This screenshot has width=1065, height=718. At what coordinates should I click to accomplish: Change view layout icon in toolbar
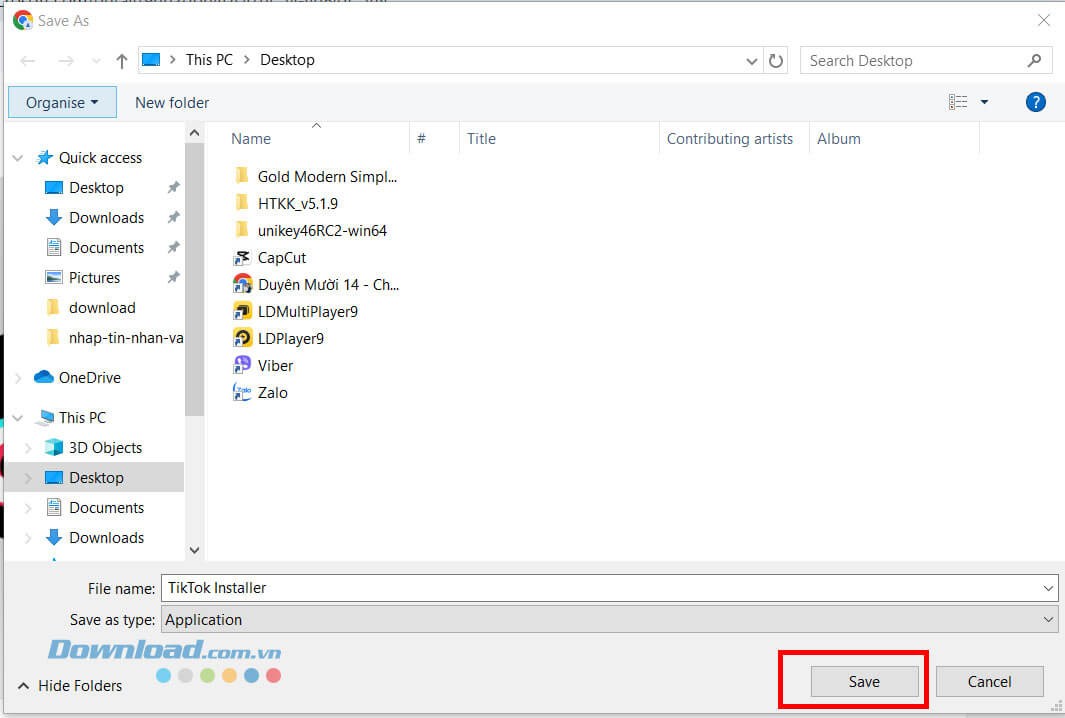[958, 102]
